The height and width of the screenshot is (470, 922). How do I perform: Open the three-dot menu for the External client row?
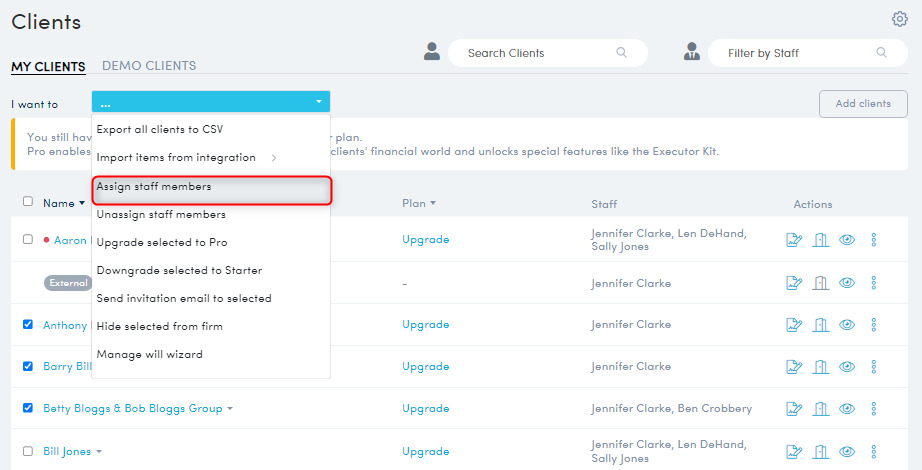(873, 283)
